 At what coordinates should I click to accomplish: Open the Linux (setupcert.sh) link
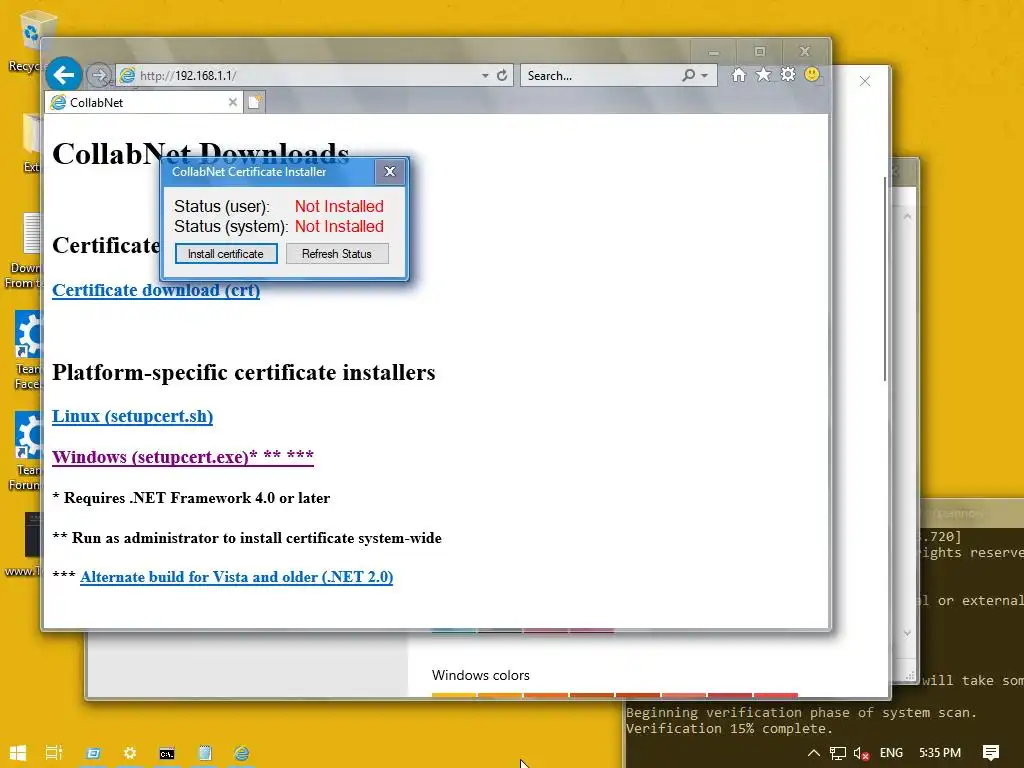133,416
